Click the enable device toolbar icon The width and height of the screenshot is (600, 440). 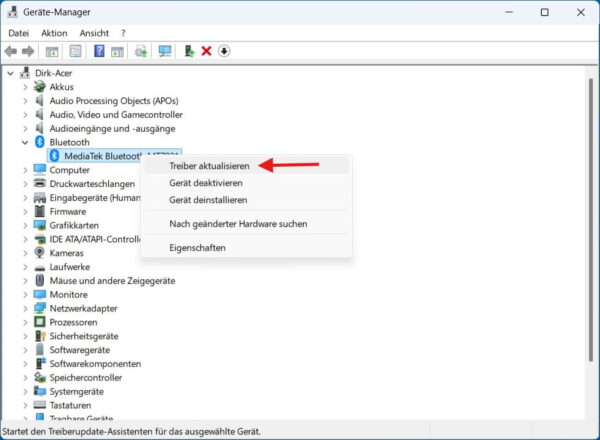pyautogui.click(x=189, y=51)
